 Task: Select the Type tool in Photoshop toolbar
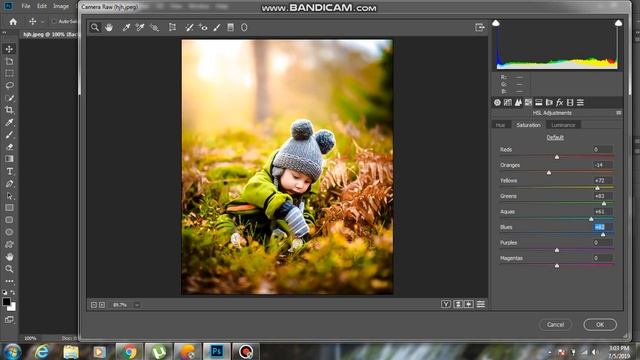pos(9,171)
